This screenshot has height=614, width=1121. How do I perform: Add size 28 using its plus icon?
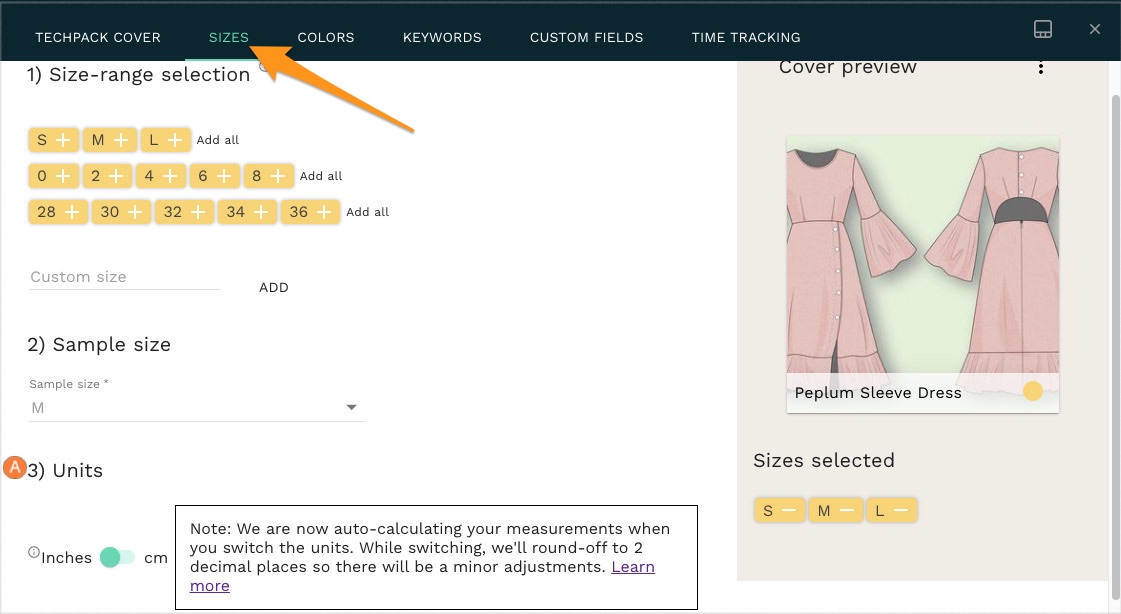(x=71, y=212)
